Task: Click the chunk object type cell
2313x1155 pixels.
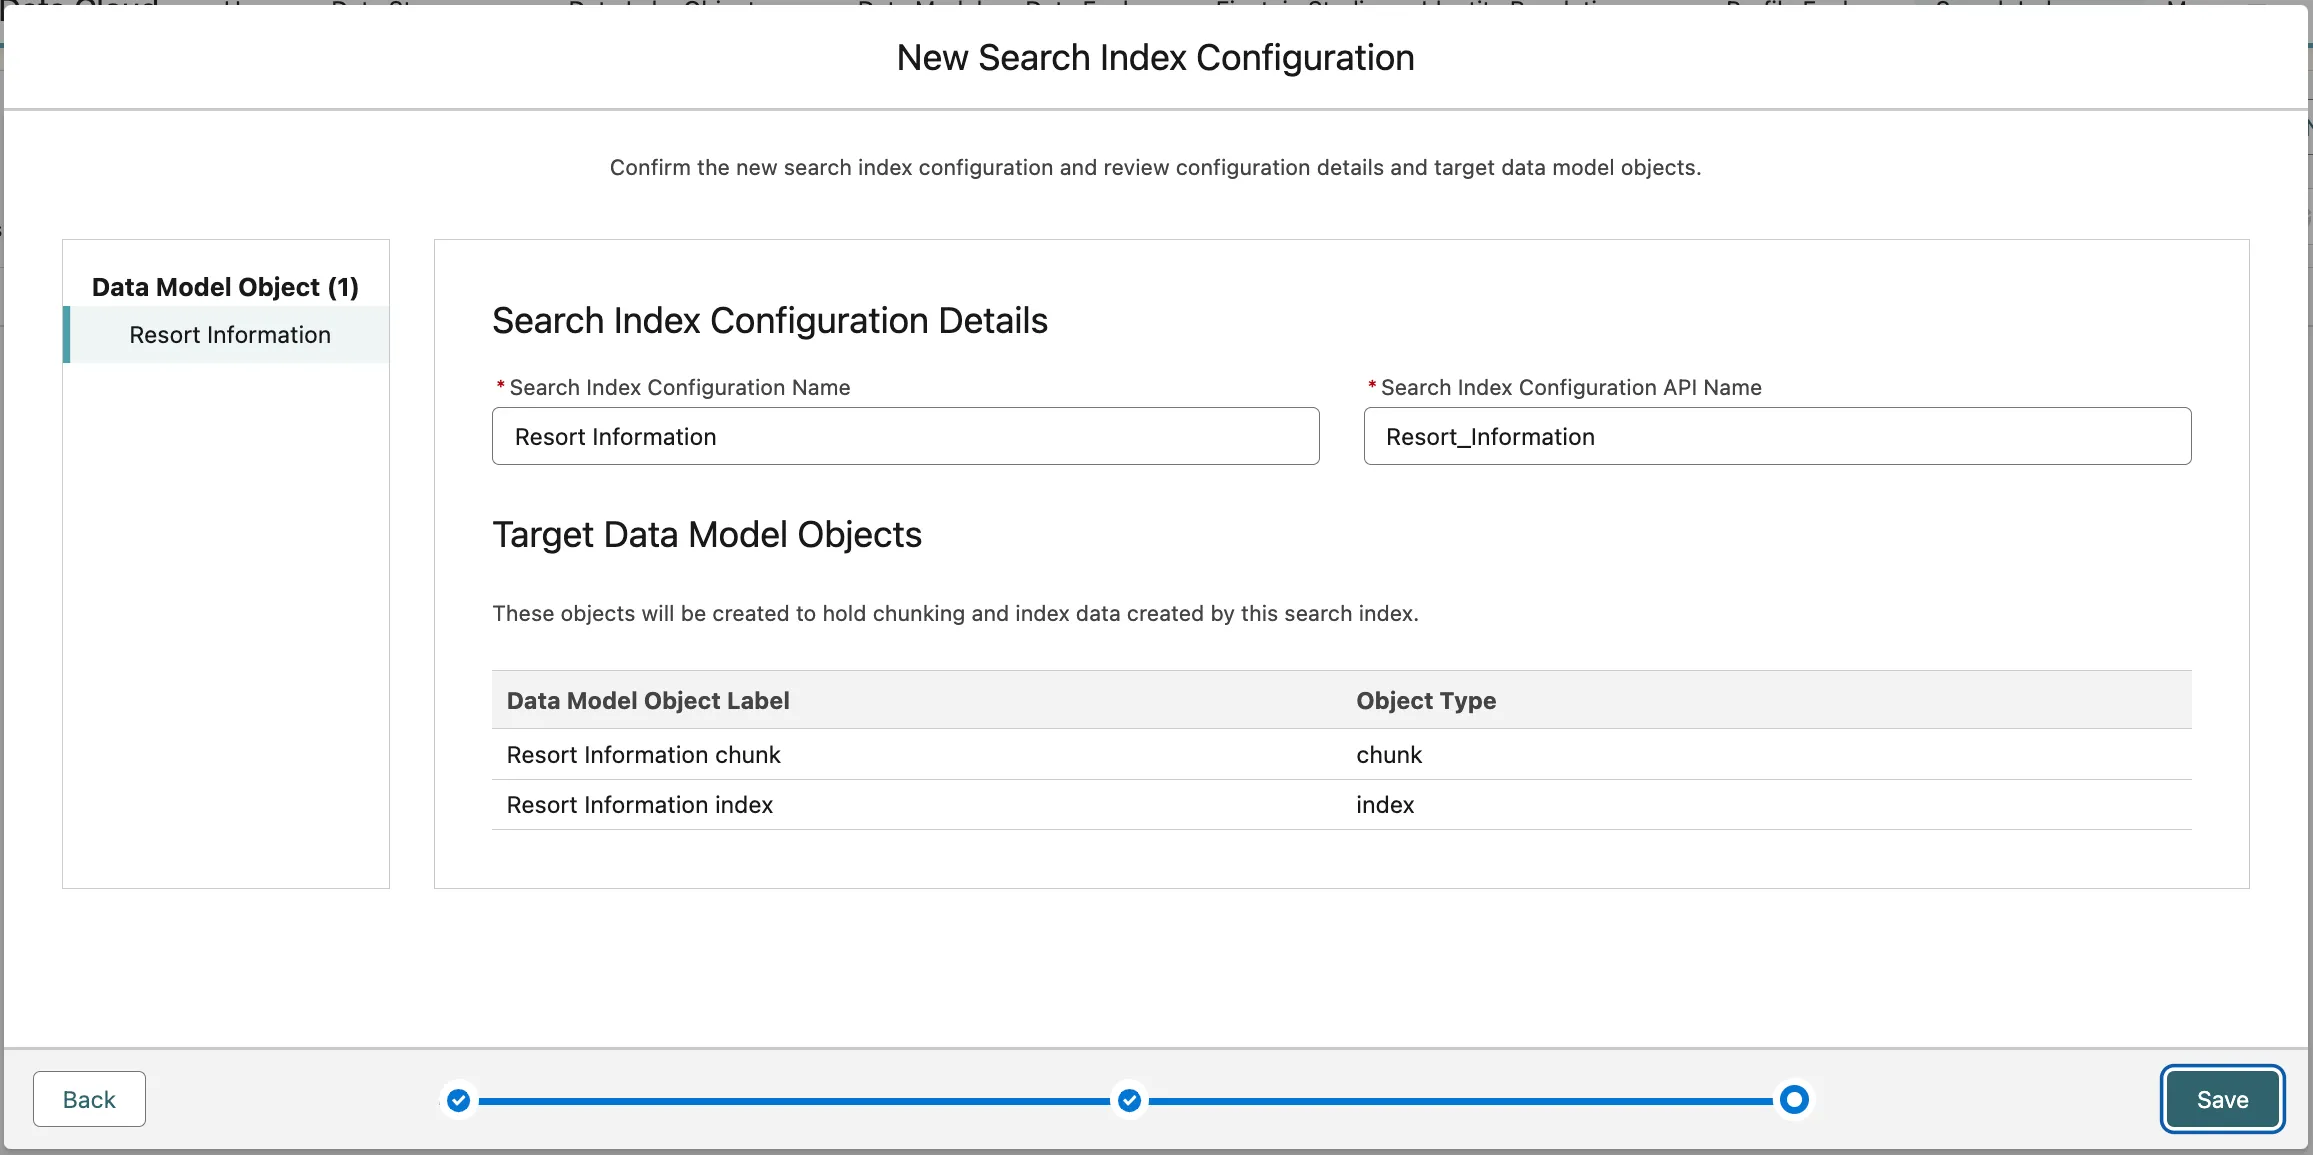Action: click(1388, 755)
